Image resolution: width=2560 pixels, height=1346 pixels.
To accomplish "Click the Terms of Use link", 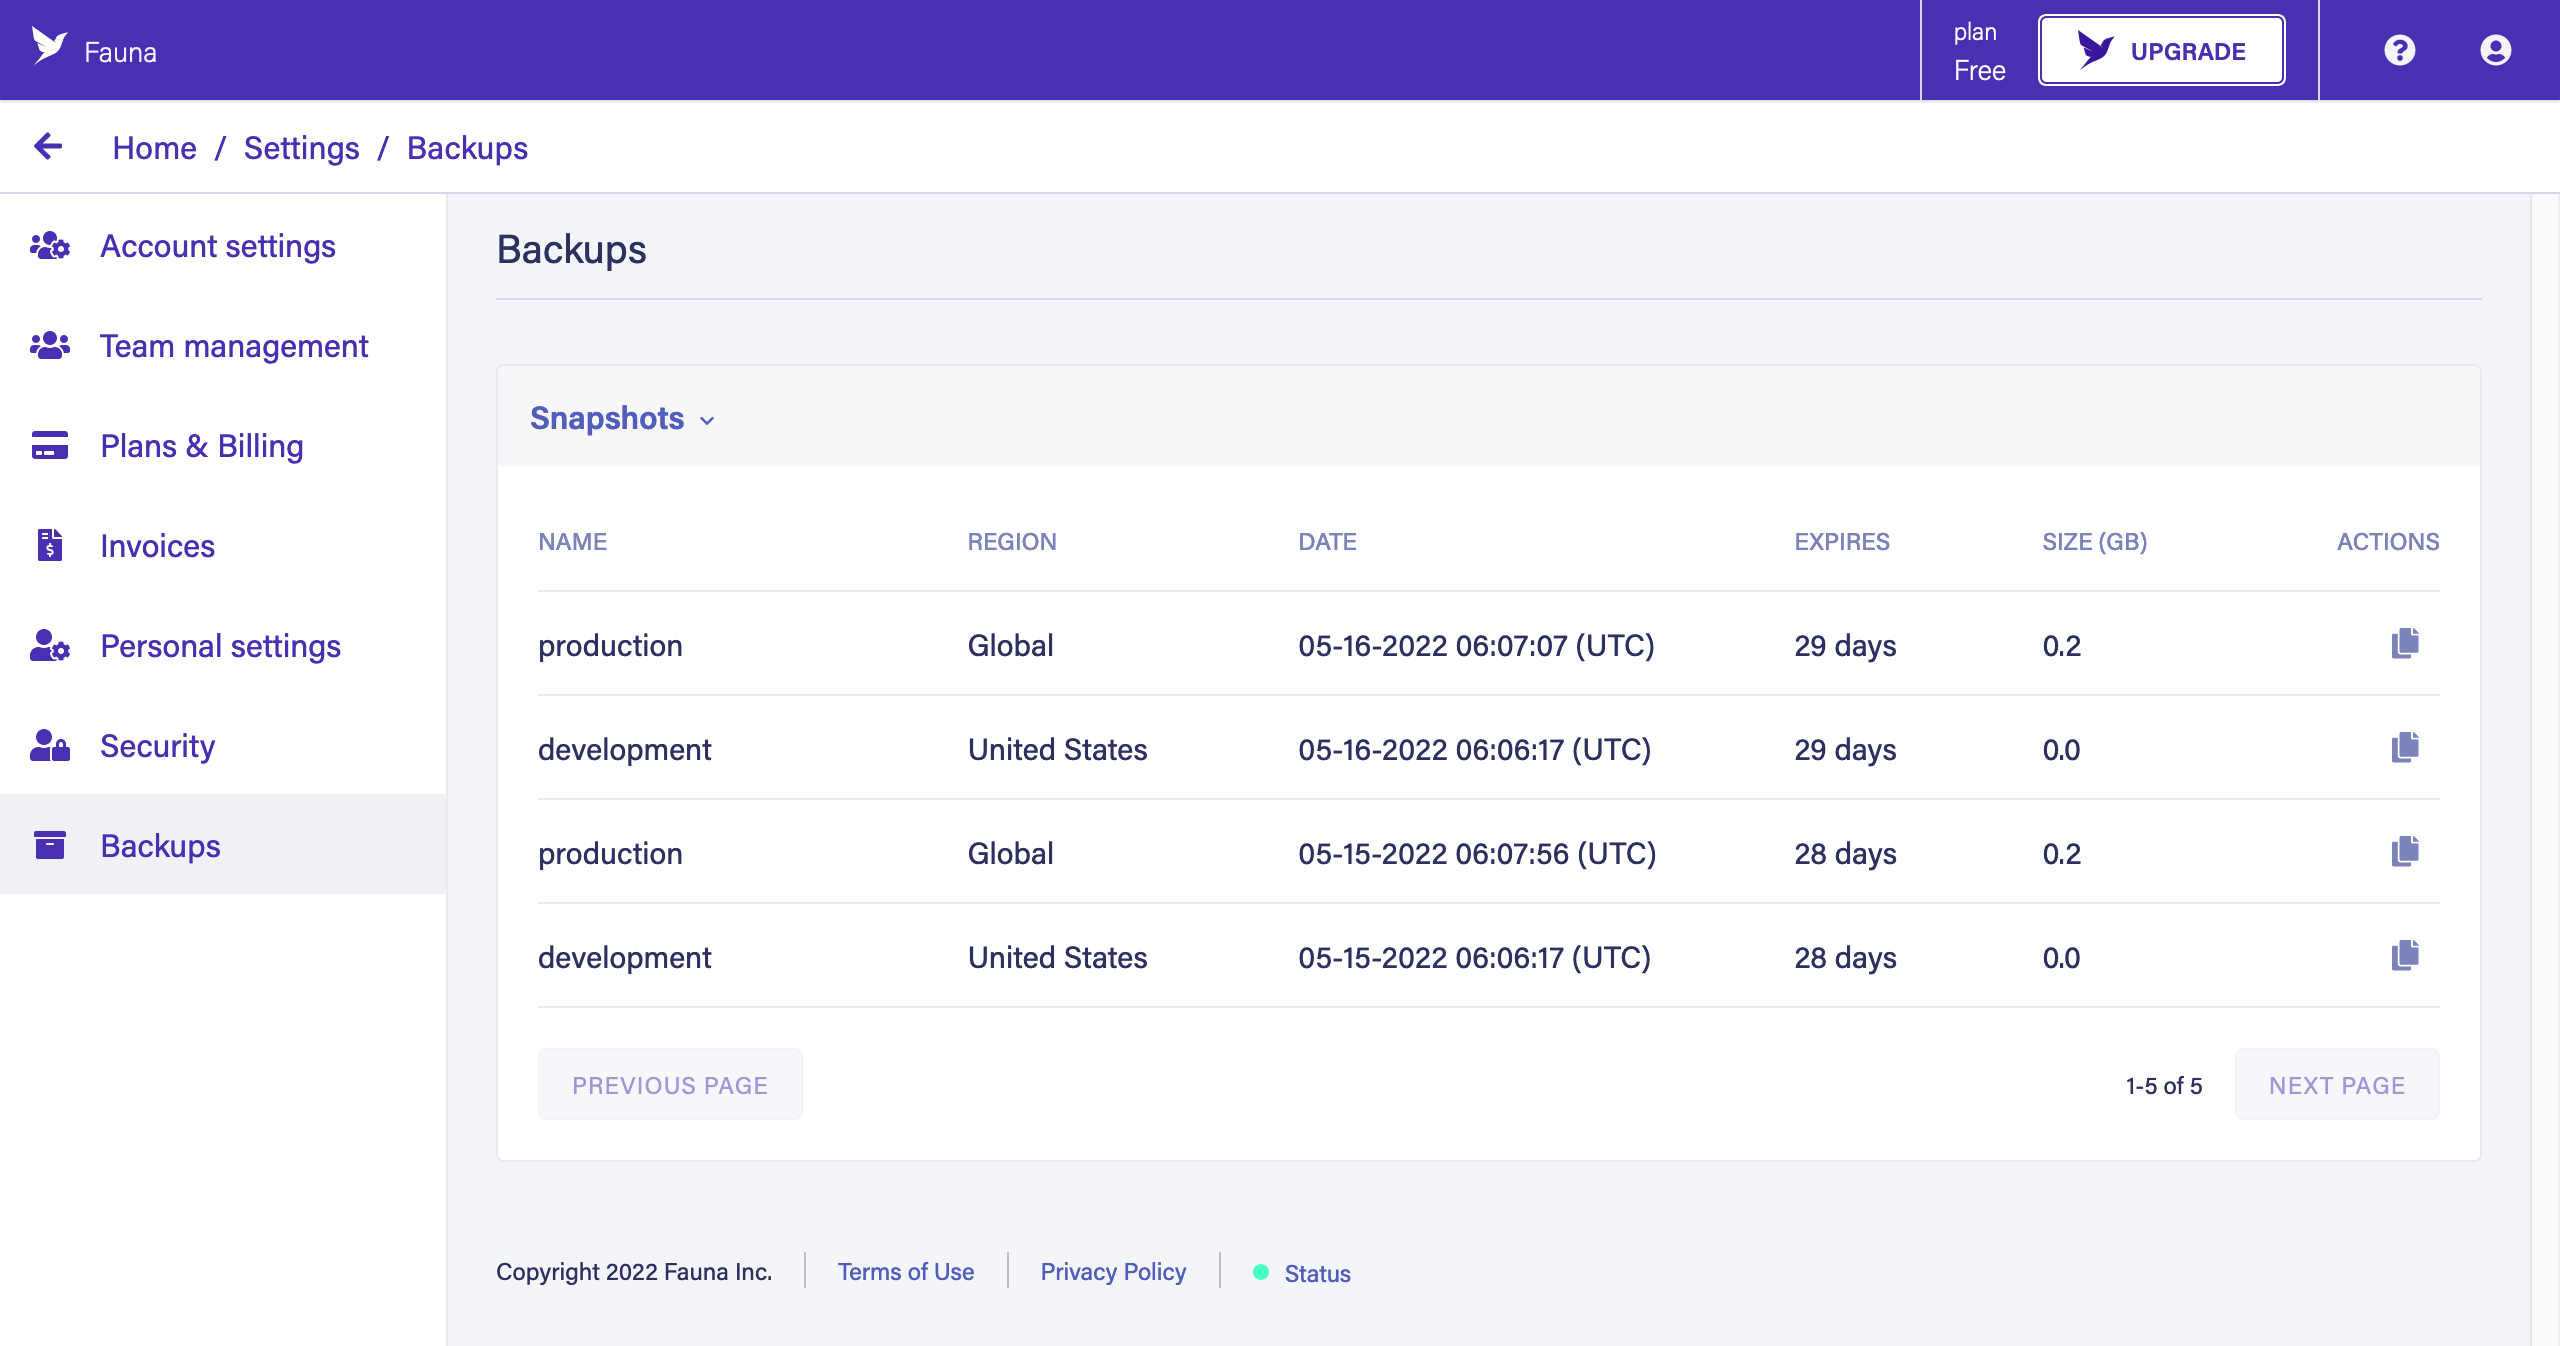I will [908, 1272].
